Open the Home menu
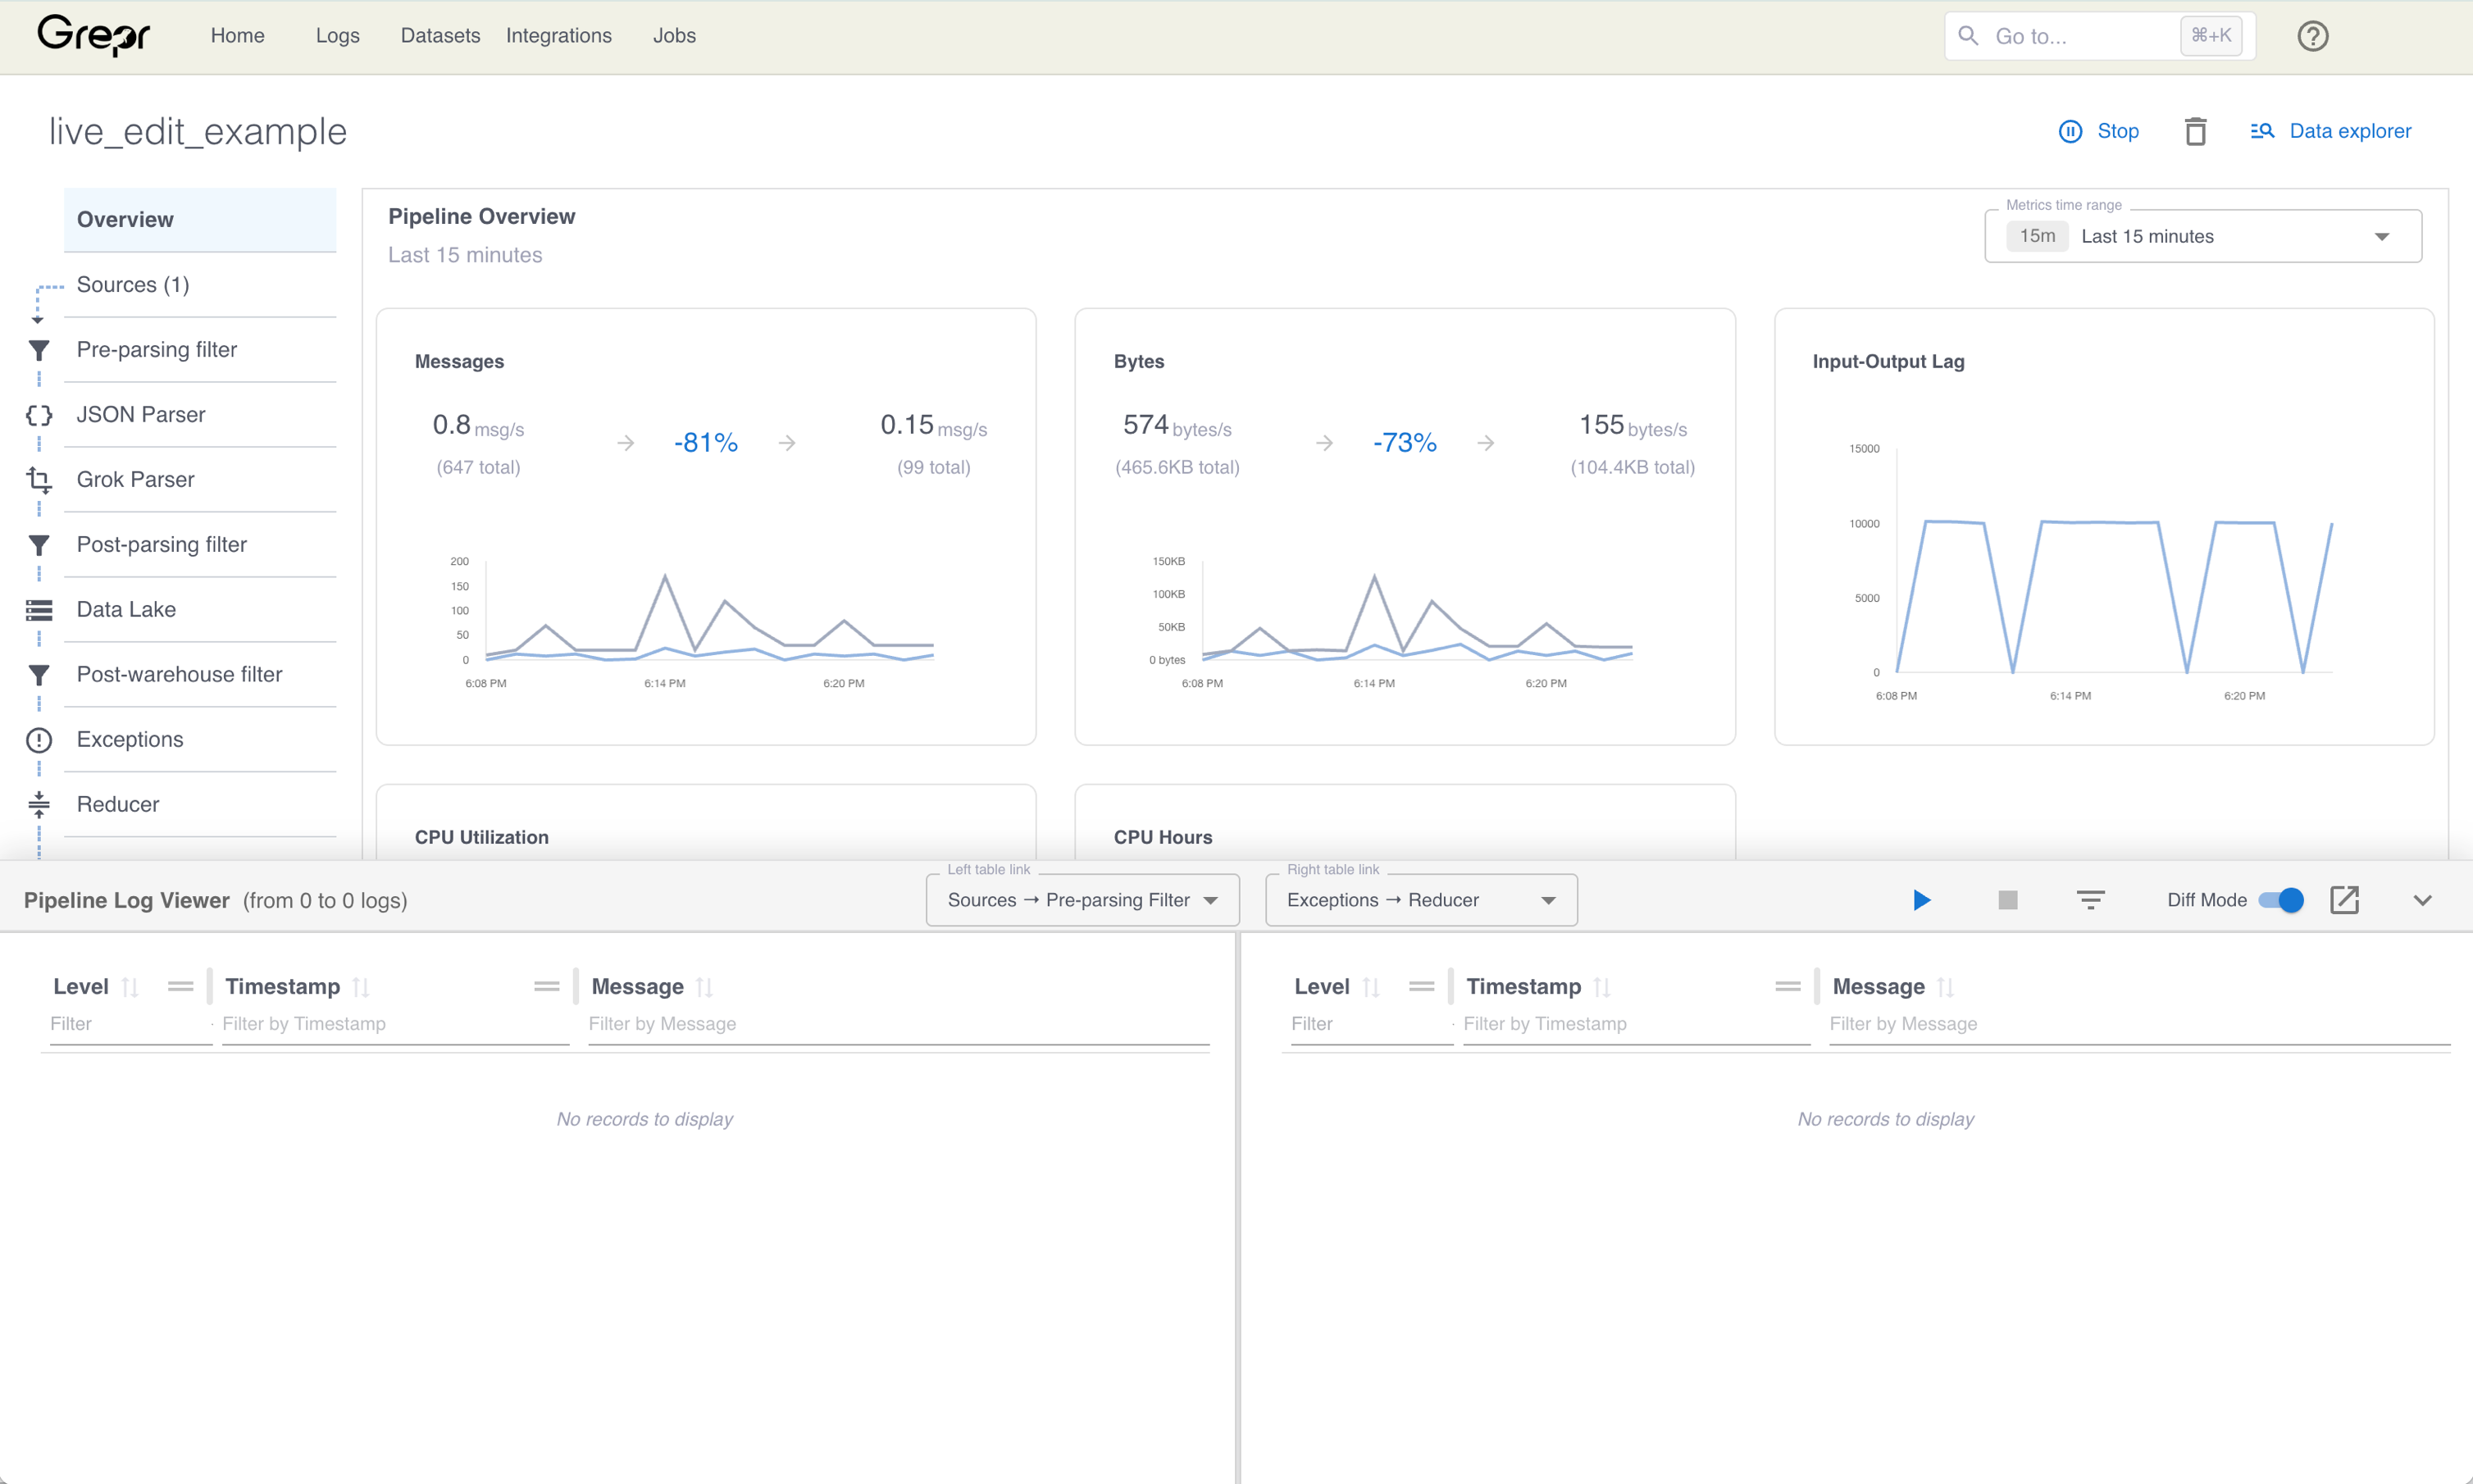 [237, 36]
